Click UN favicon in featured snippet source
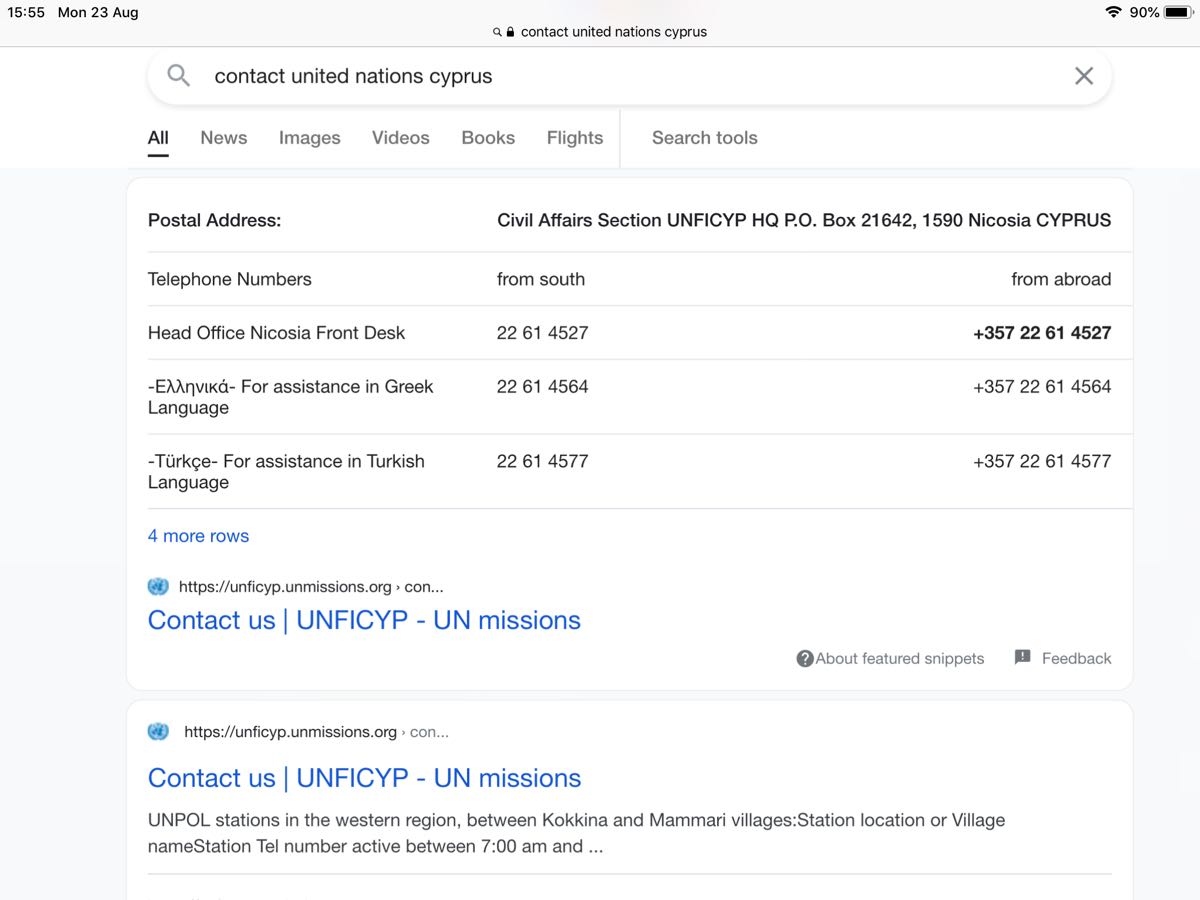Viewport: 1200px width, 900px height. 158,587
